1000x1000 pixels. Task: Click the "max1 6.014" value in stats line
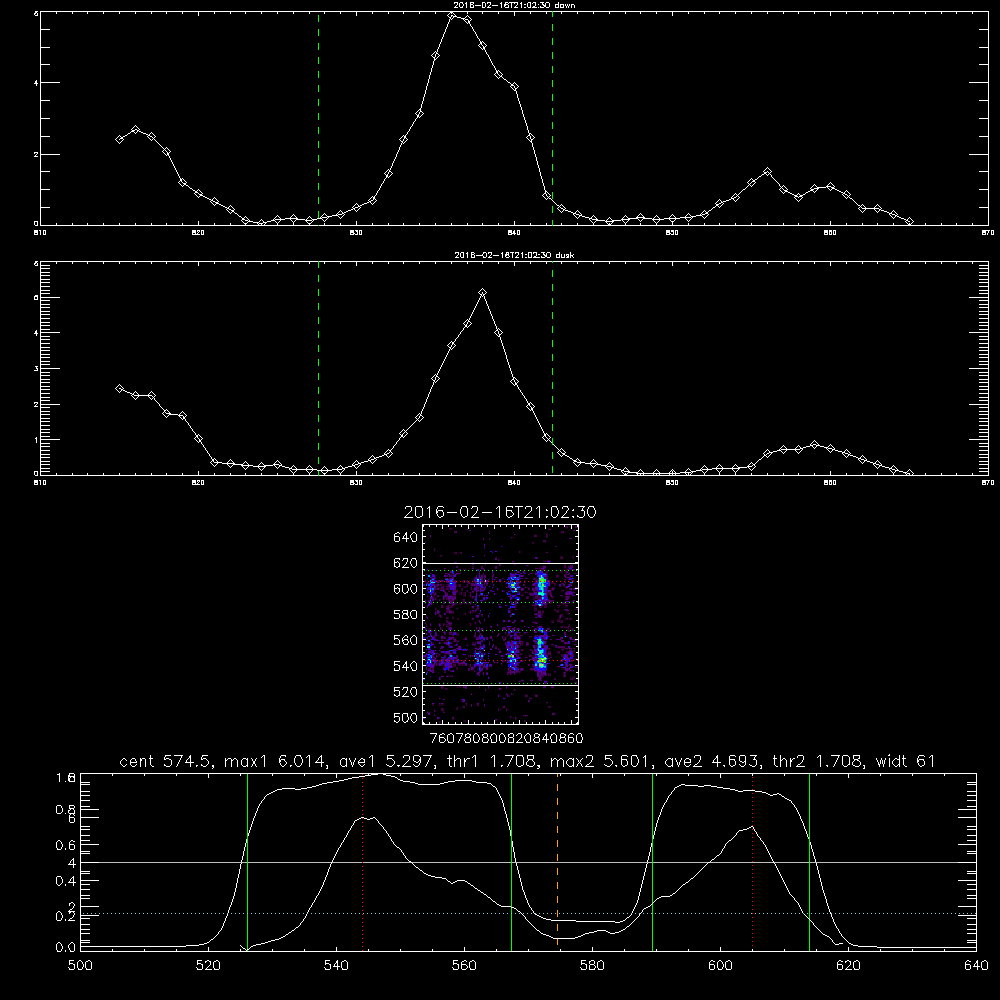pos(273,761)
